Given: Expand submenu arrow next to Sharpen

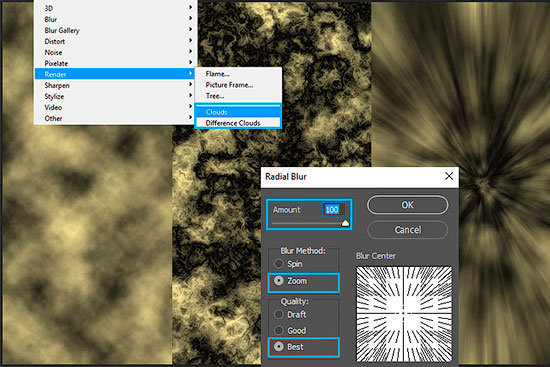Looking at the screenshot, I should pos(190,84).
